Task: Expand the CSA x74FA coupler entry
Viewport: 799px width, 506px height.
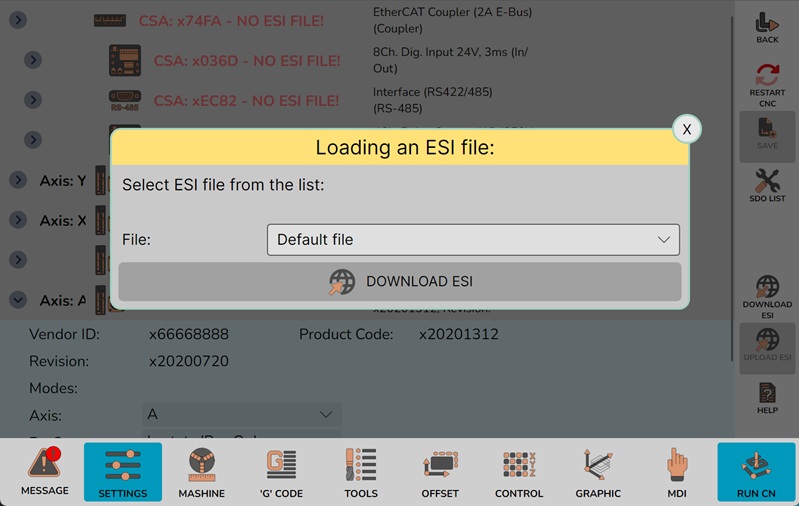Action: point(18,20)
